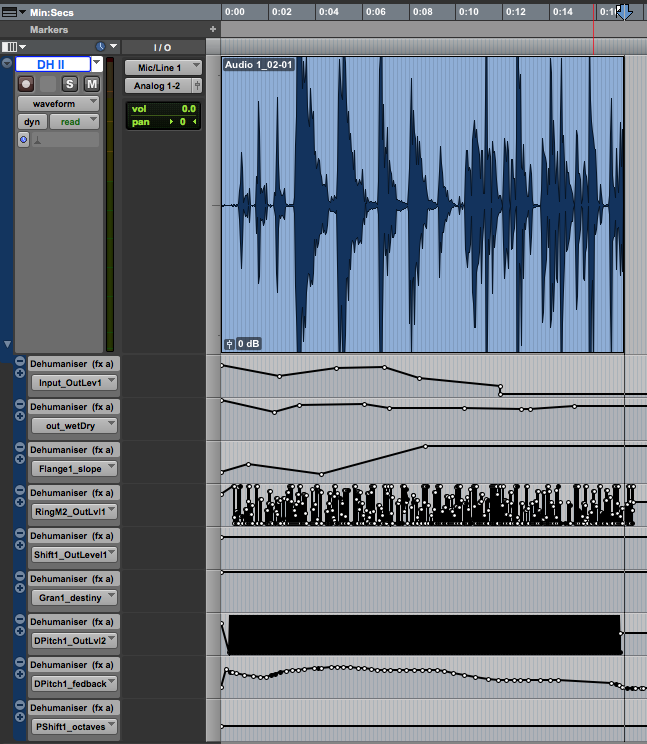647x744 pixels.
Task: Click the vol level field
Action: [x=163, y=108]
